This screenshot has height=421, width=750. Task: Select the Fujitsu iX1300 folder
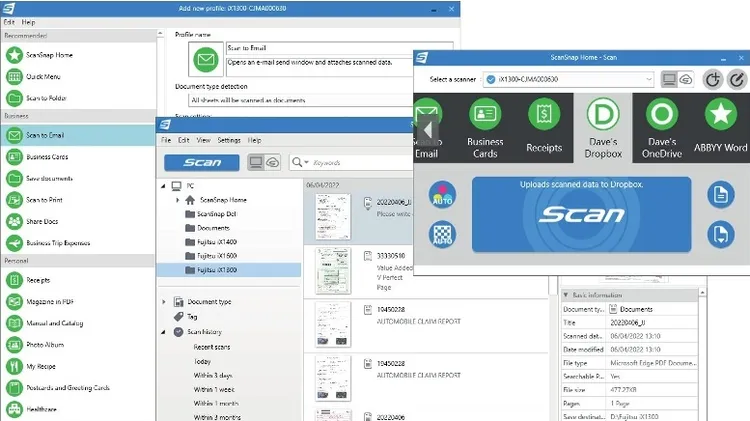pyautogui.click(x=229, y=270)
